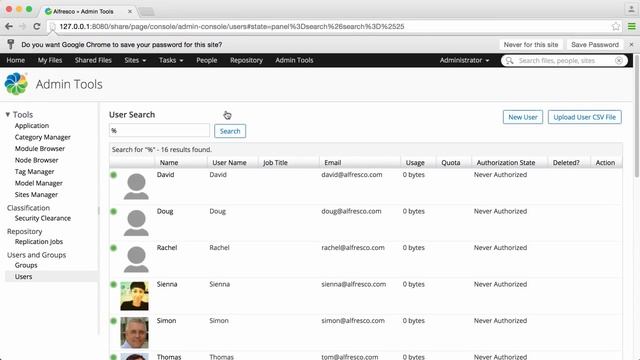Select Application in the Tools tree

coord(32,126)
